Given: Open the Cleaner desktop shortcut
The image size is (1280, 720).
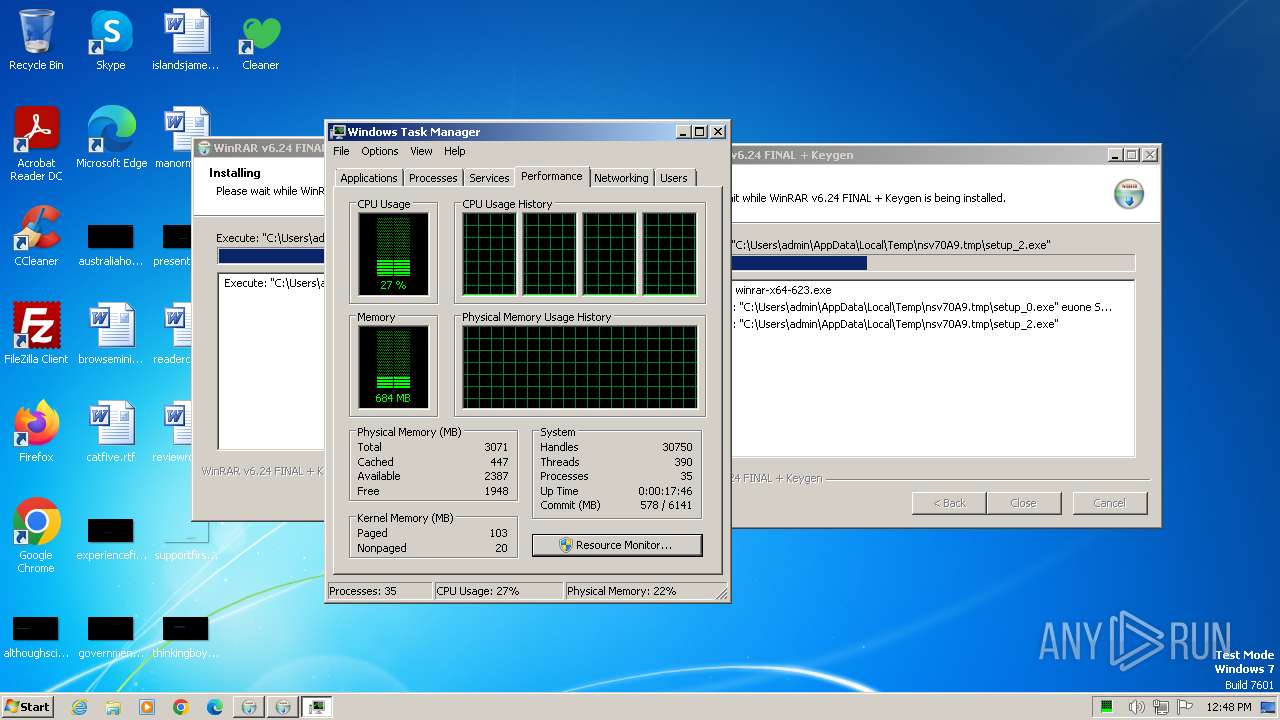Looking at the screenshot, I should click(x=260, y=41).
